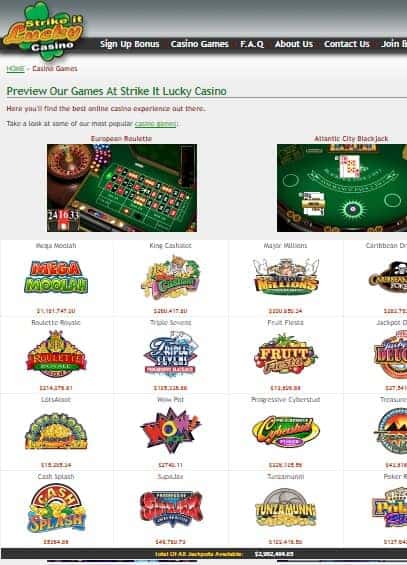The height and width of the screenshot is (565, 407).
Task: Open the Fruit Fiesta game icon
Action: 285,354
